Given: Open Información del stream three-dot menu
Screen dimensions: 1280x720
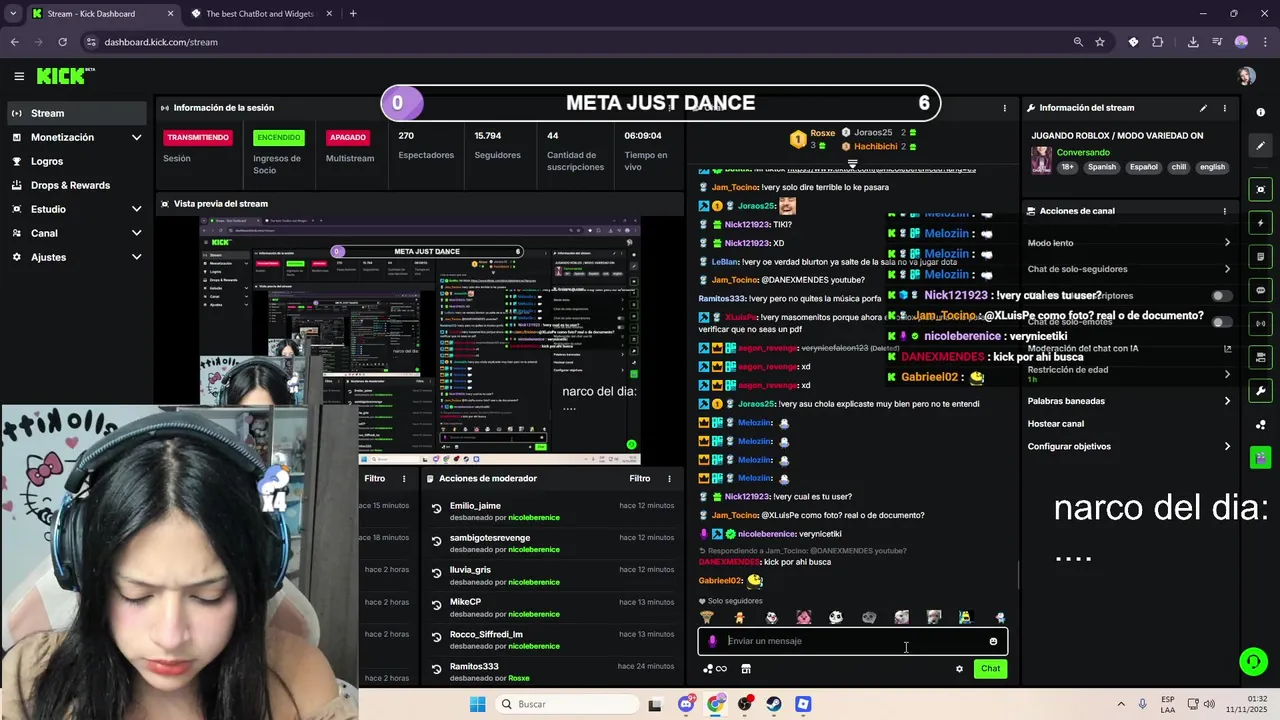Looking at the screenshot, I should [x=1224, y=108].
